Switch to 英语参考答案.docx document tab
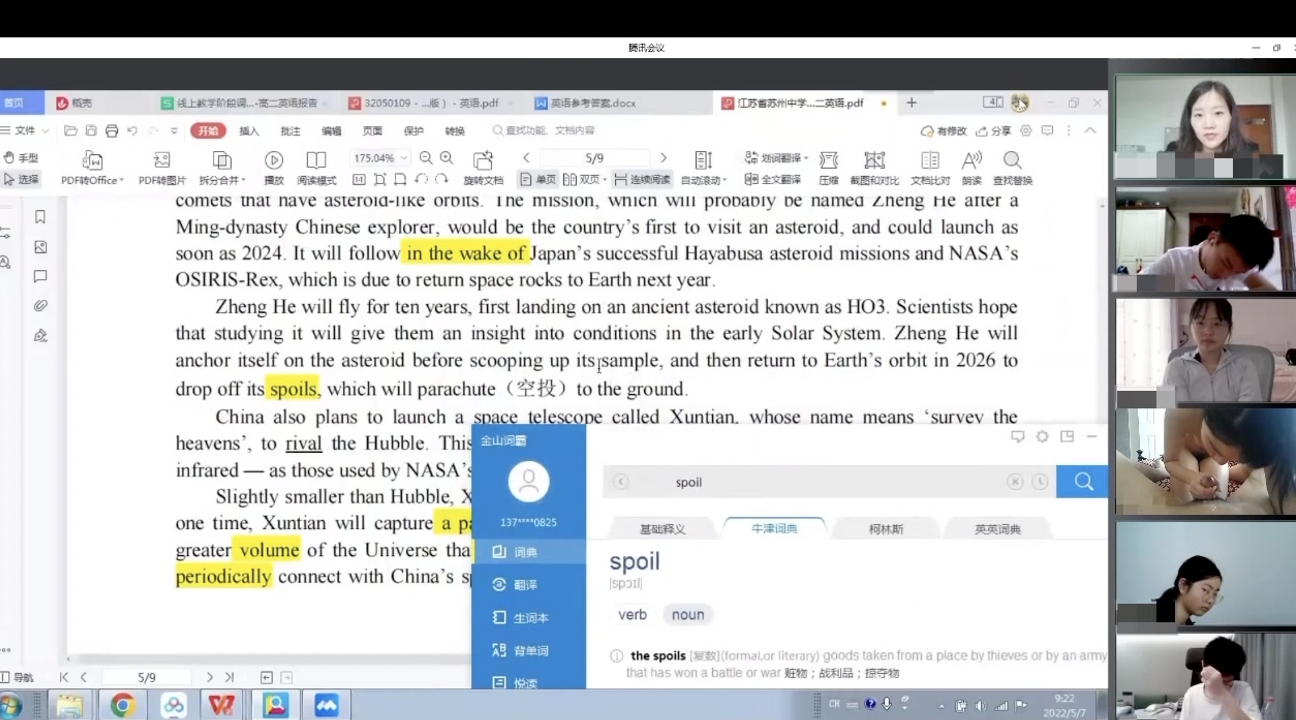Viewport: 1296px width, 720px height. coord(593,103)
